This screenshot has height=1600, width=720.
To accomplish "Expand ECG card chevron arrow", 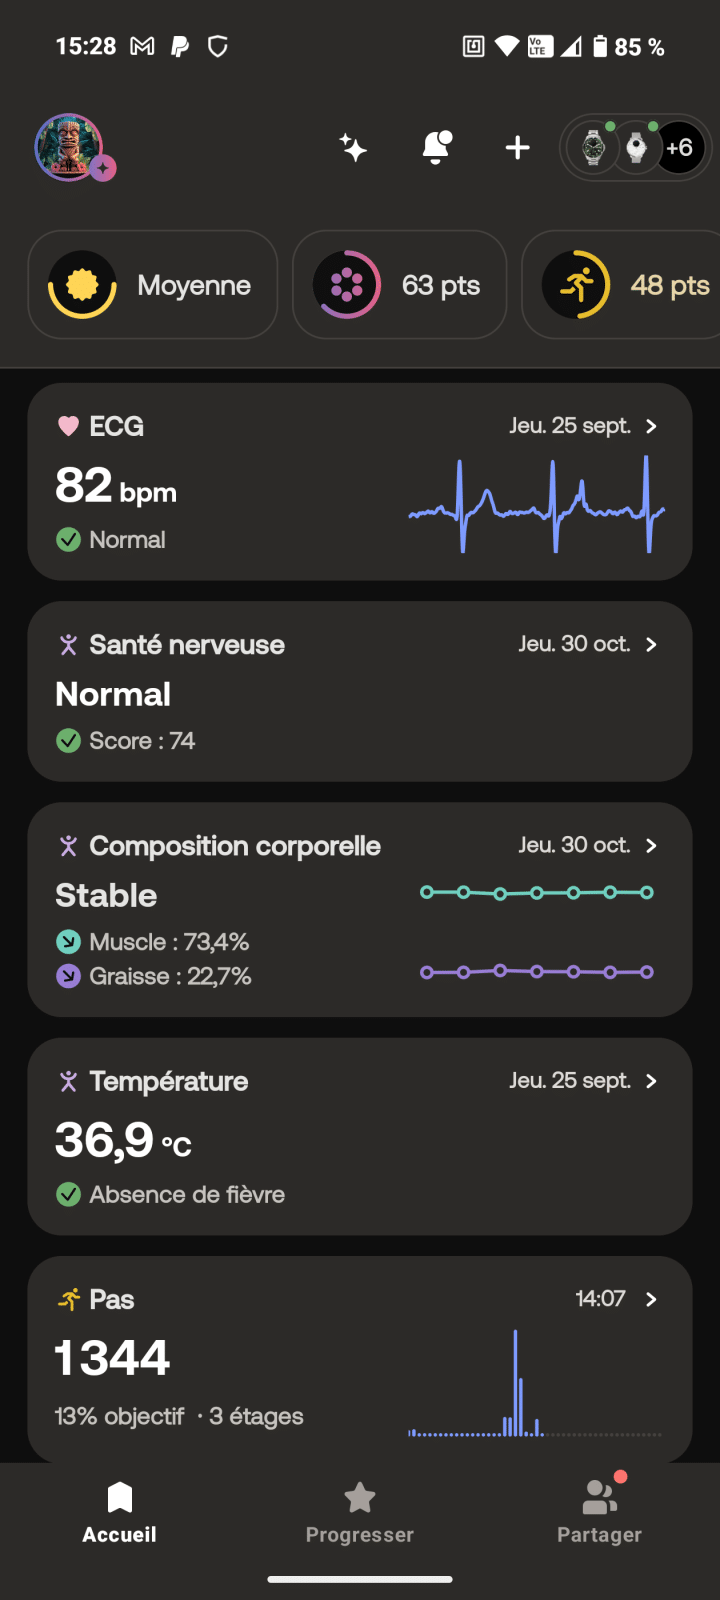I will click(652, 426).
